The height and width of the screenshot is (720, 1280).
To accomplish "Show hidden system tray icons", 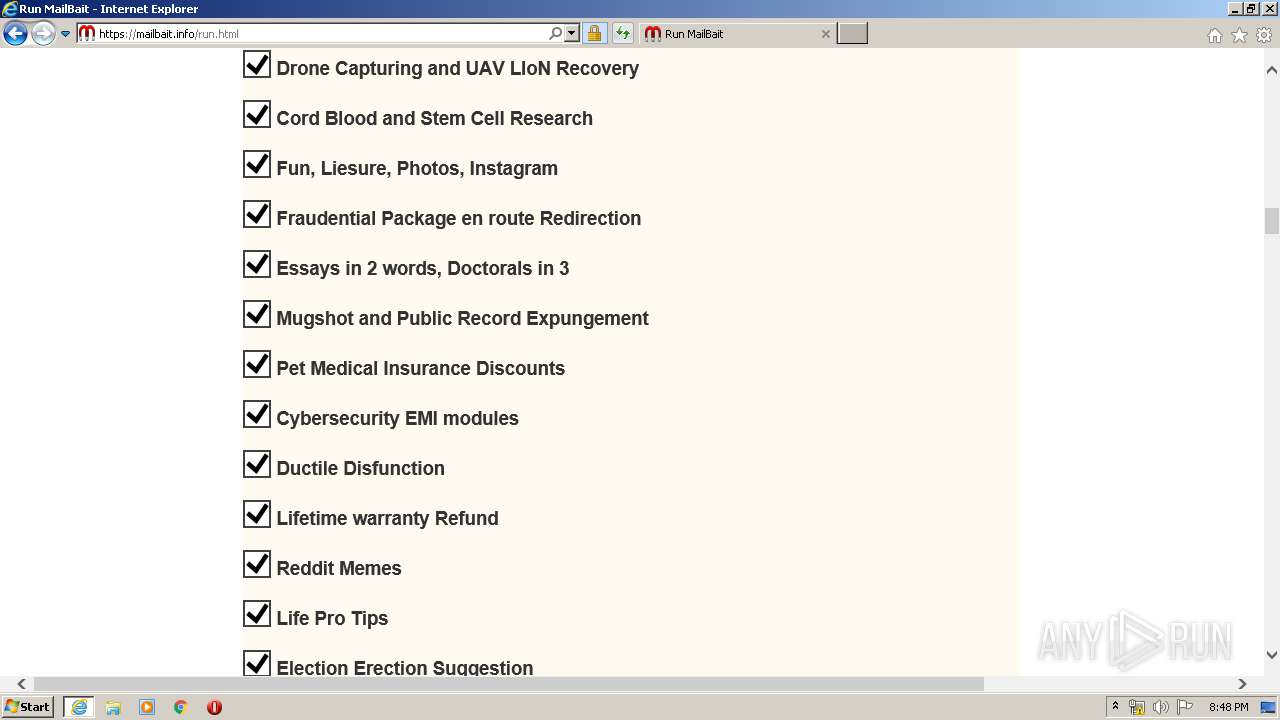I will pos(1116,707).
